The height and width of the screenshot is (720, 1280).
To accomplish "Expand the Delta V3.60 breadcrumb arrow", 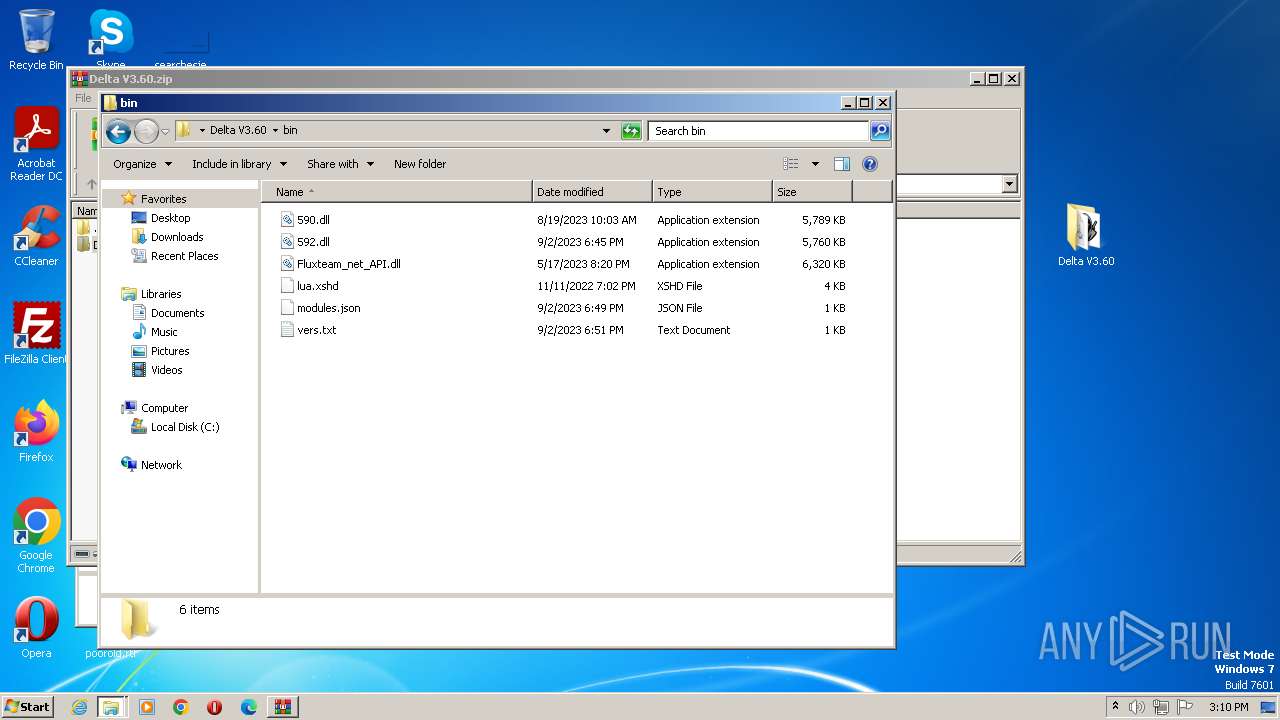I will click(275, 131).
